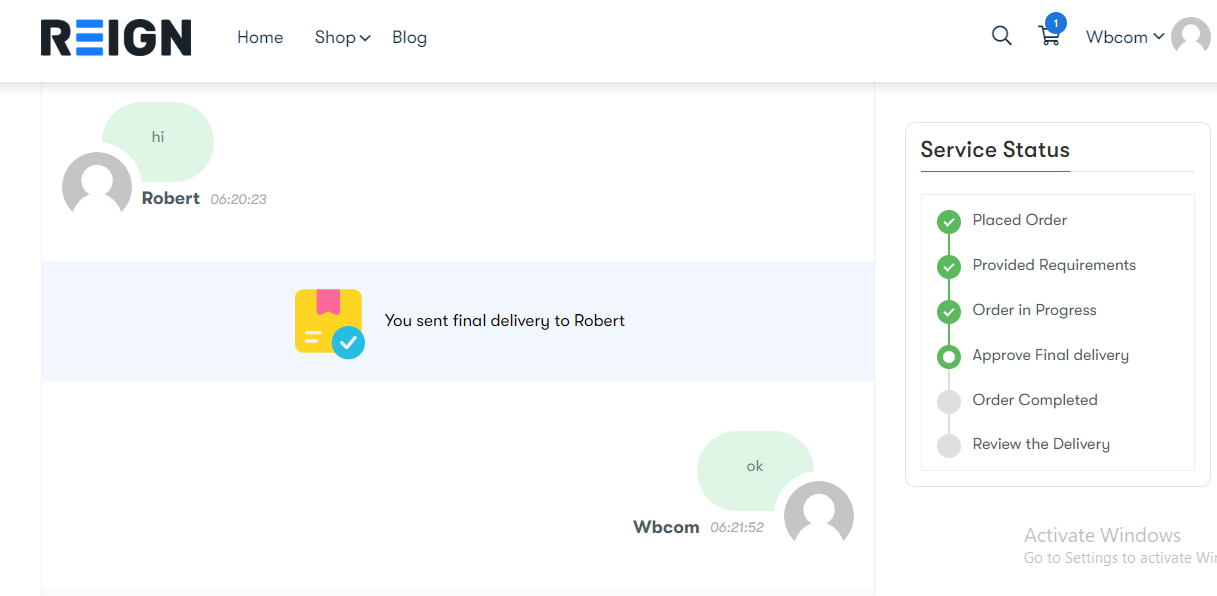Click the Review the Delivery step
This screenshot has width=1217, height=596.
point(1041,444)
